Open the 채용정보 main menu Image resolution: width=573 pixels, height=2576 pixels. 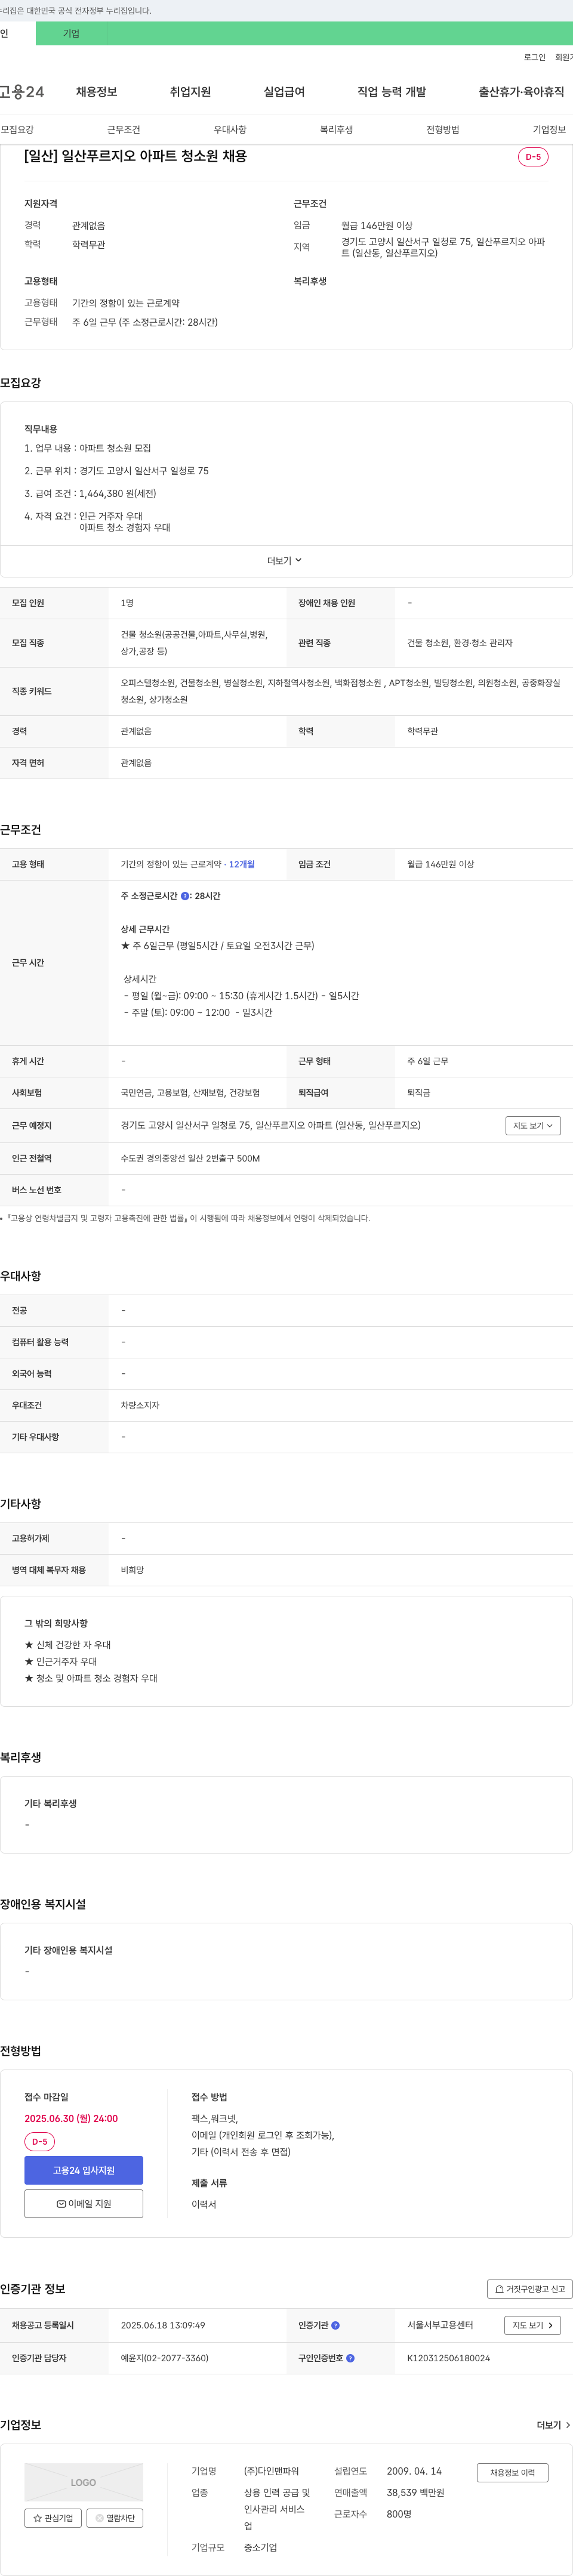[x=96, y=92]
